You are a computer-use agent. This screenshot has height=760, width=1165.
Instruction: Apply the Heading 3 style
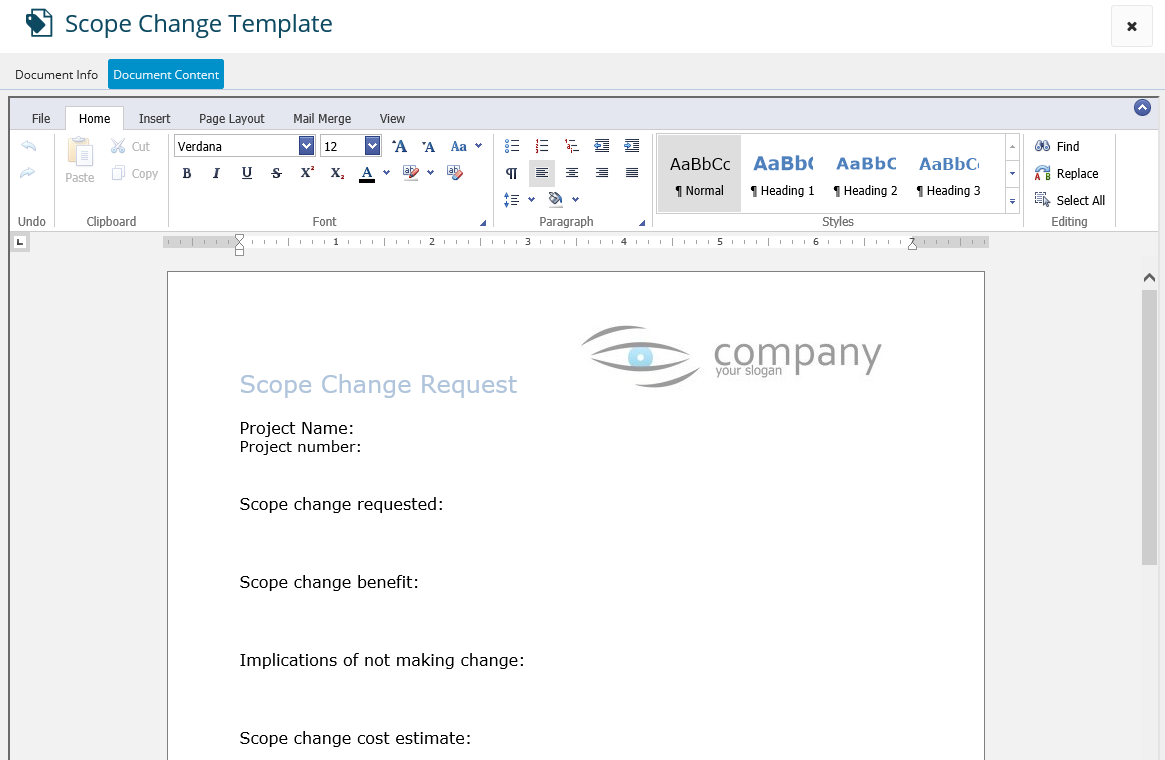coord(949,174)
